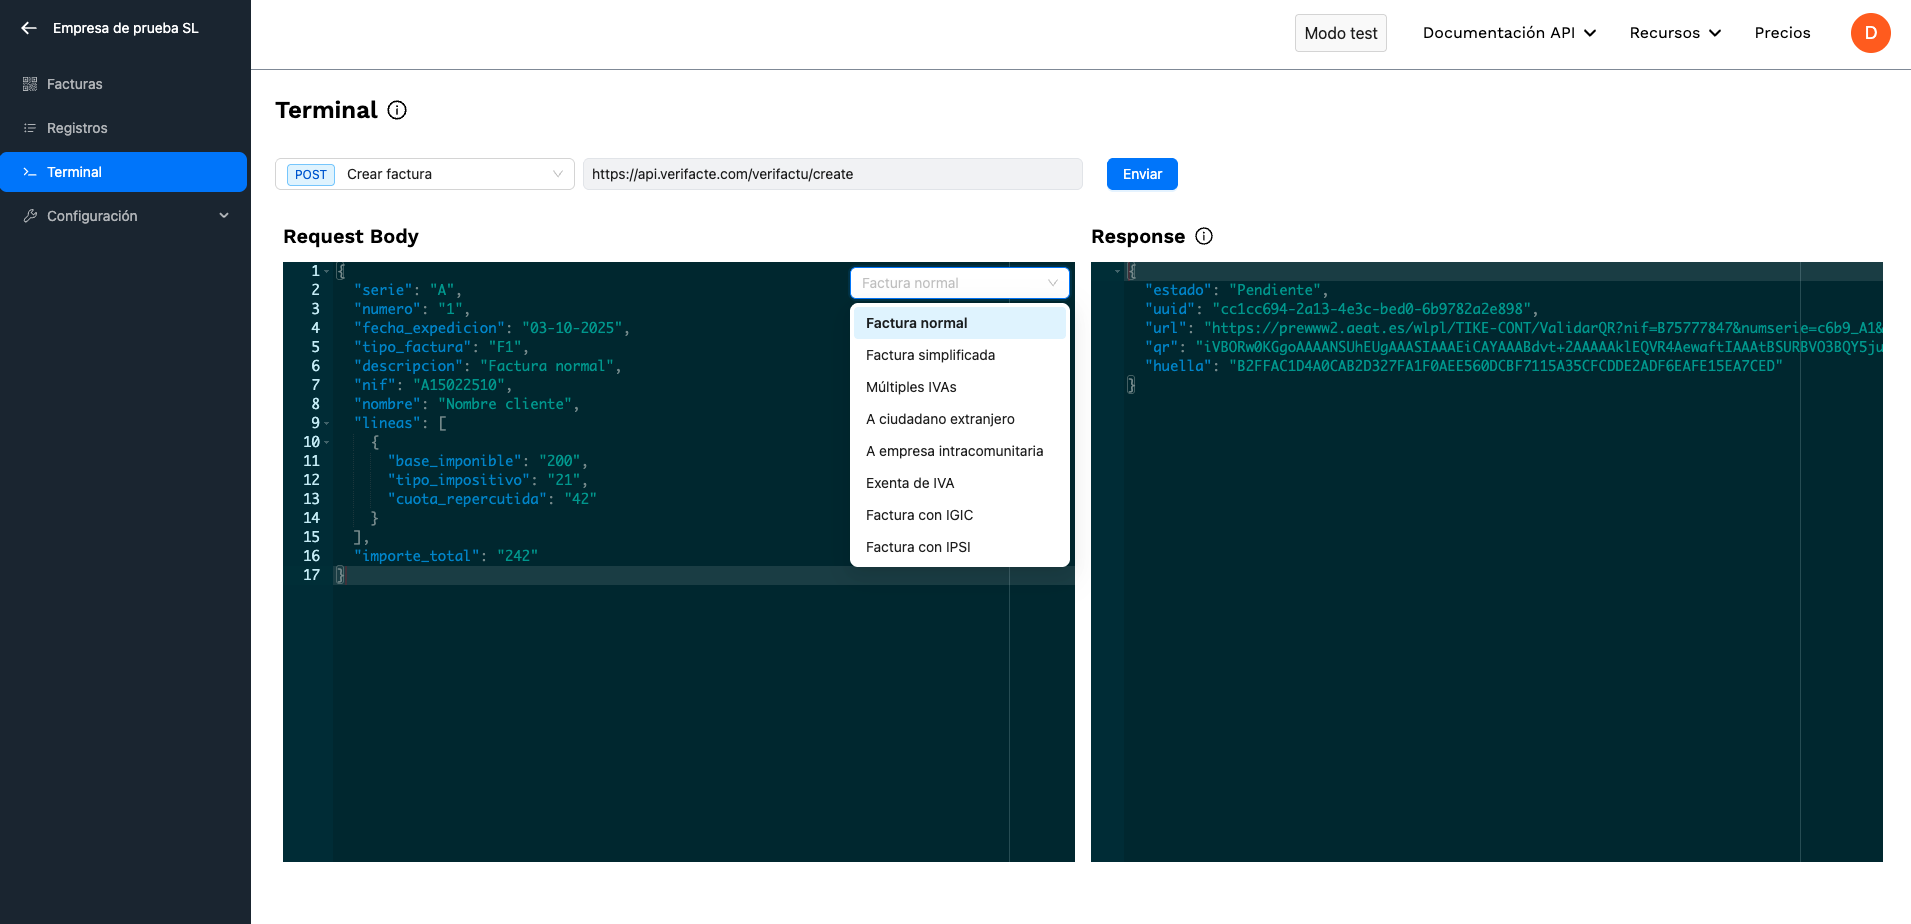
Task: Select Factura simplificada from the template list
Action: [930, 355]
